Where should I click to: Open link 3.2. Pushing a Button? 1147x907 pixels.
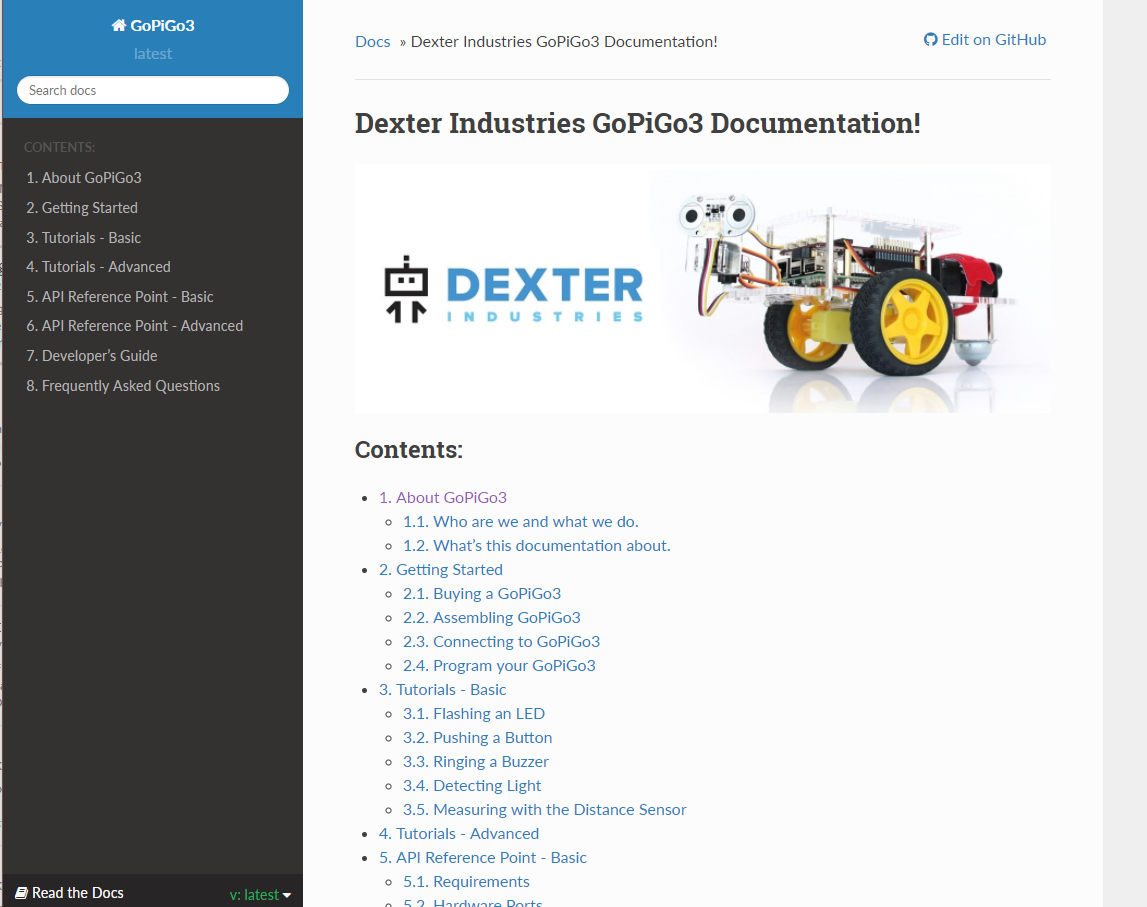(x=478, y=738)
